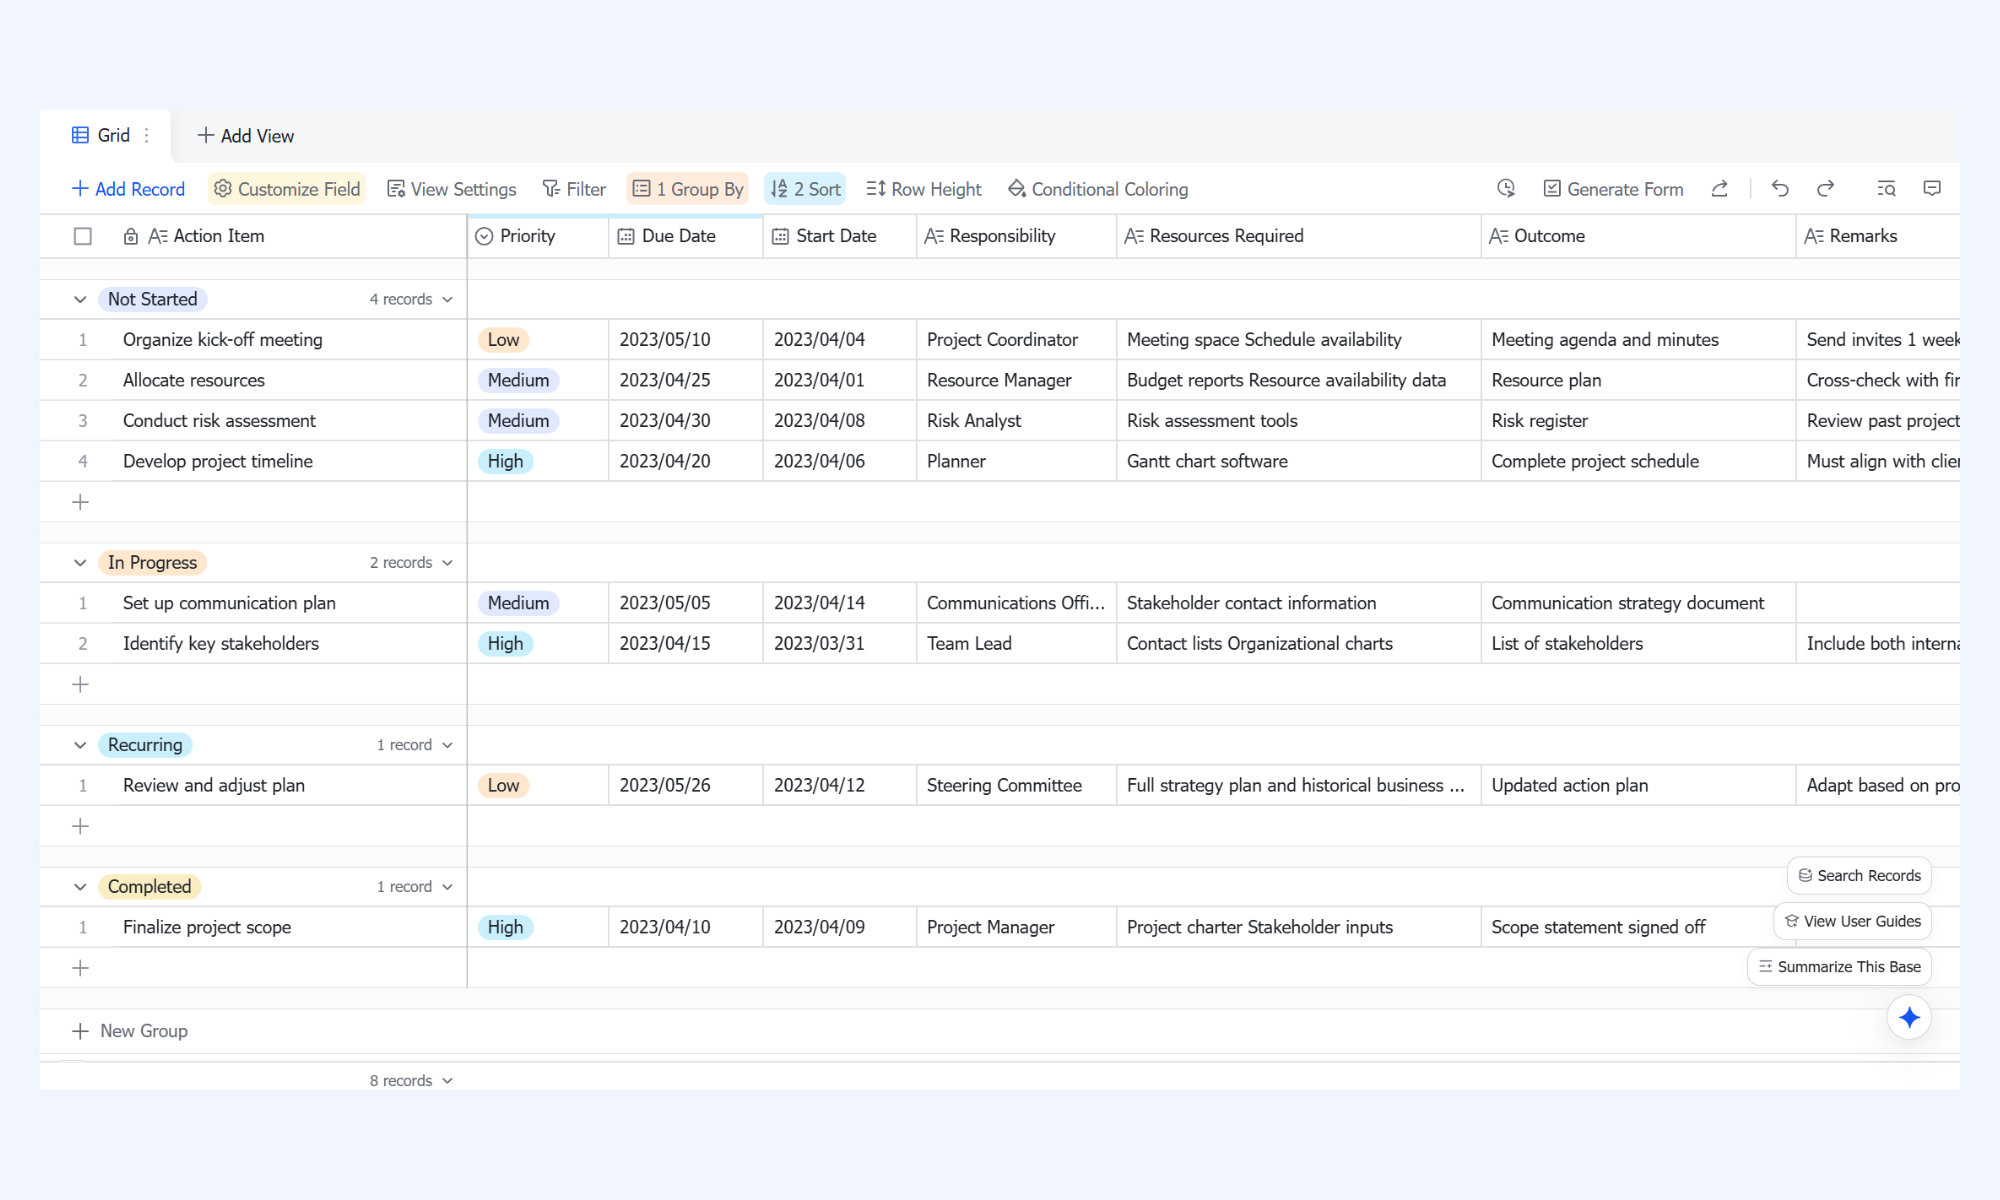Open the 4 records count dropdown
Image resolution: width=2000 pixels, height=1200 pixels.
pyautogui.click(x=411, y=299)
